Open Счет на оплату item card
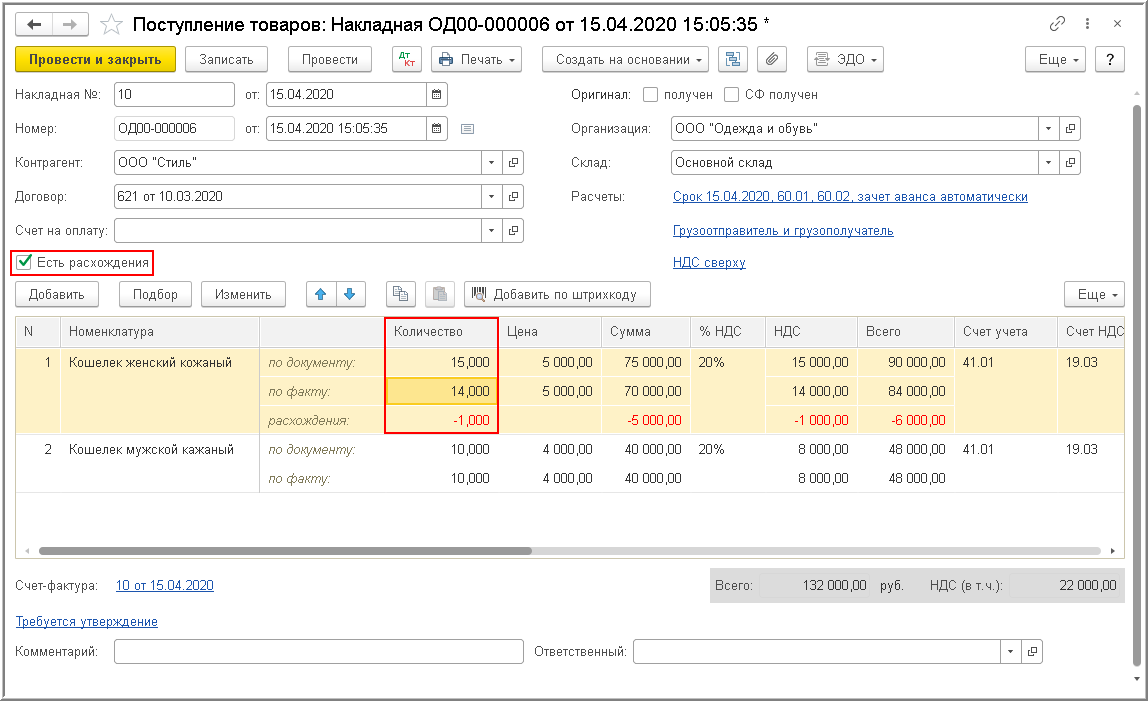 (x=513, y=230)
